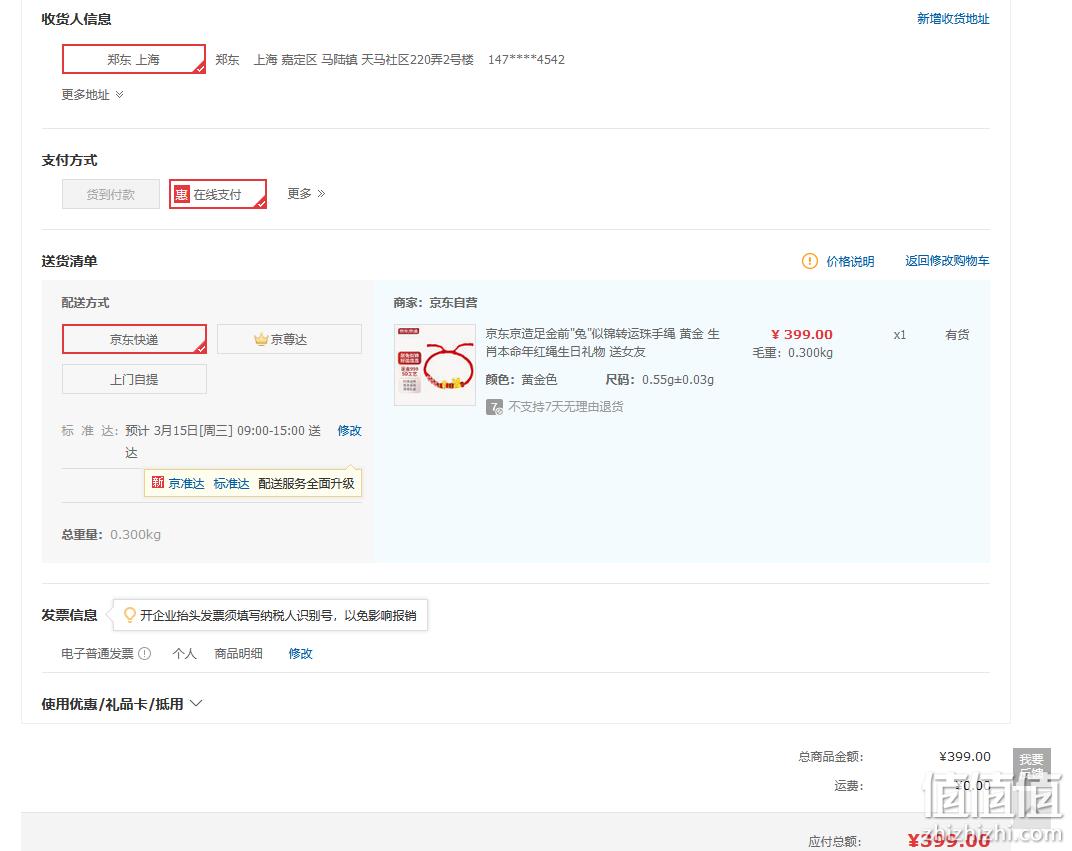This screenshot has height=851, width=1072.
Task: Click the phone number 147****4542
Action: (526, 59)
